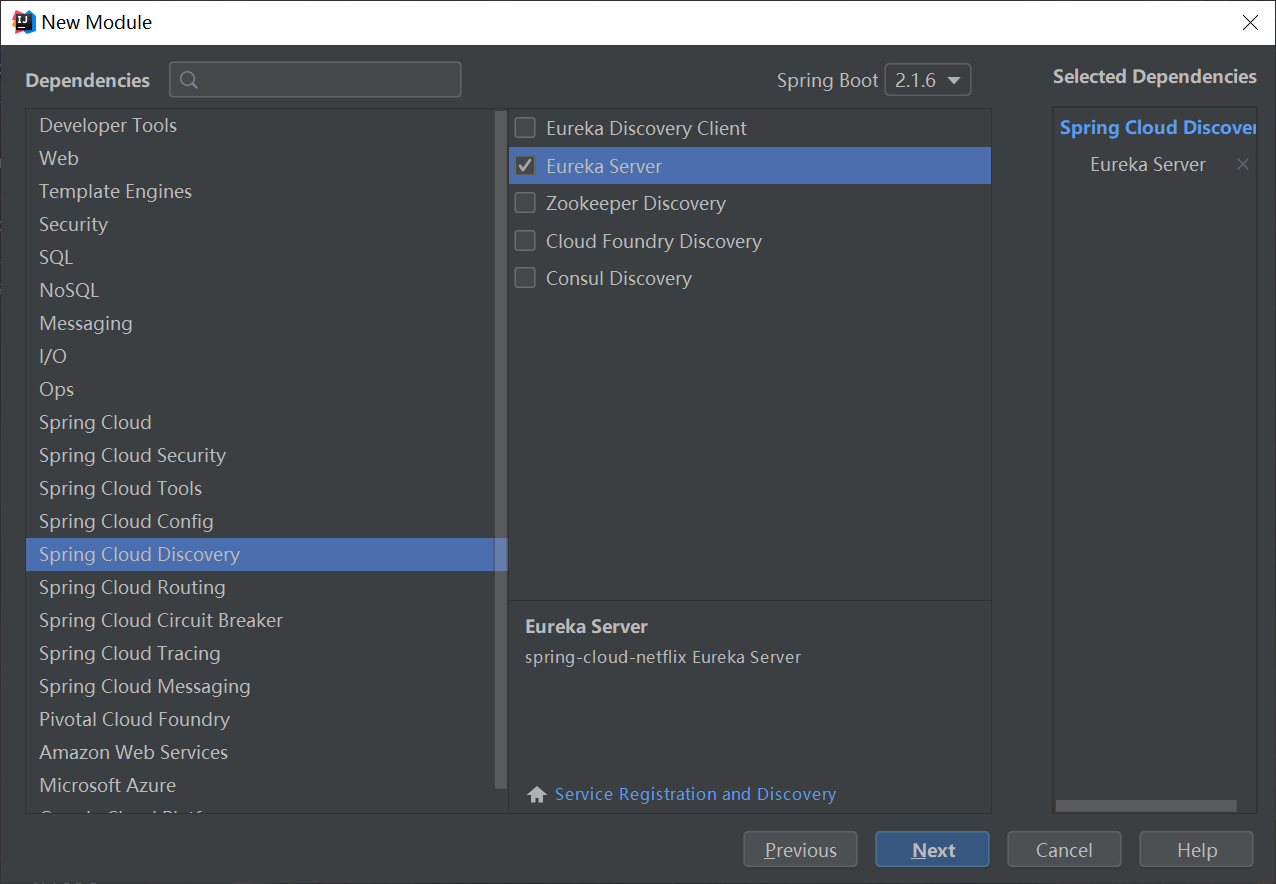The height and width of the screenshot is (884, 1276).
Task: Open Help for this dialog
Action: point(1196,850)
